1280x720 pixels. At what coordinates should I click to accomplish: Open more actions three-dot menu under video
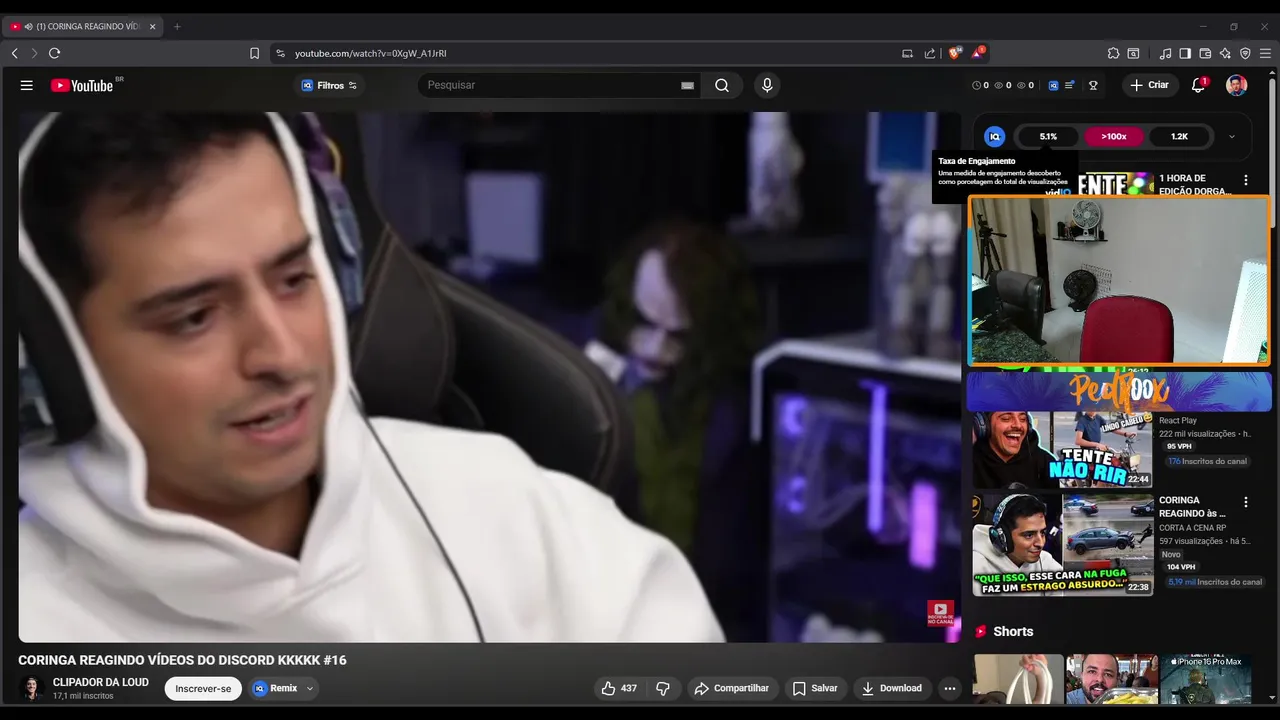coord(949,688)
